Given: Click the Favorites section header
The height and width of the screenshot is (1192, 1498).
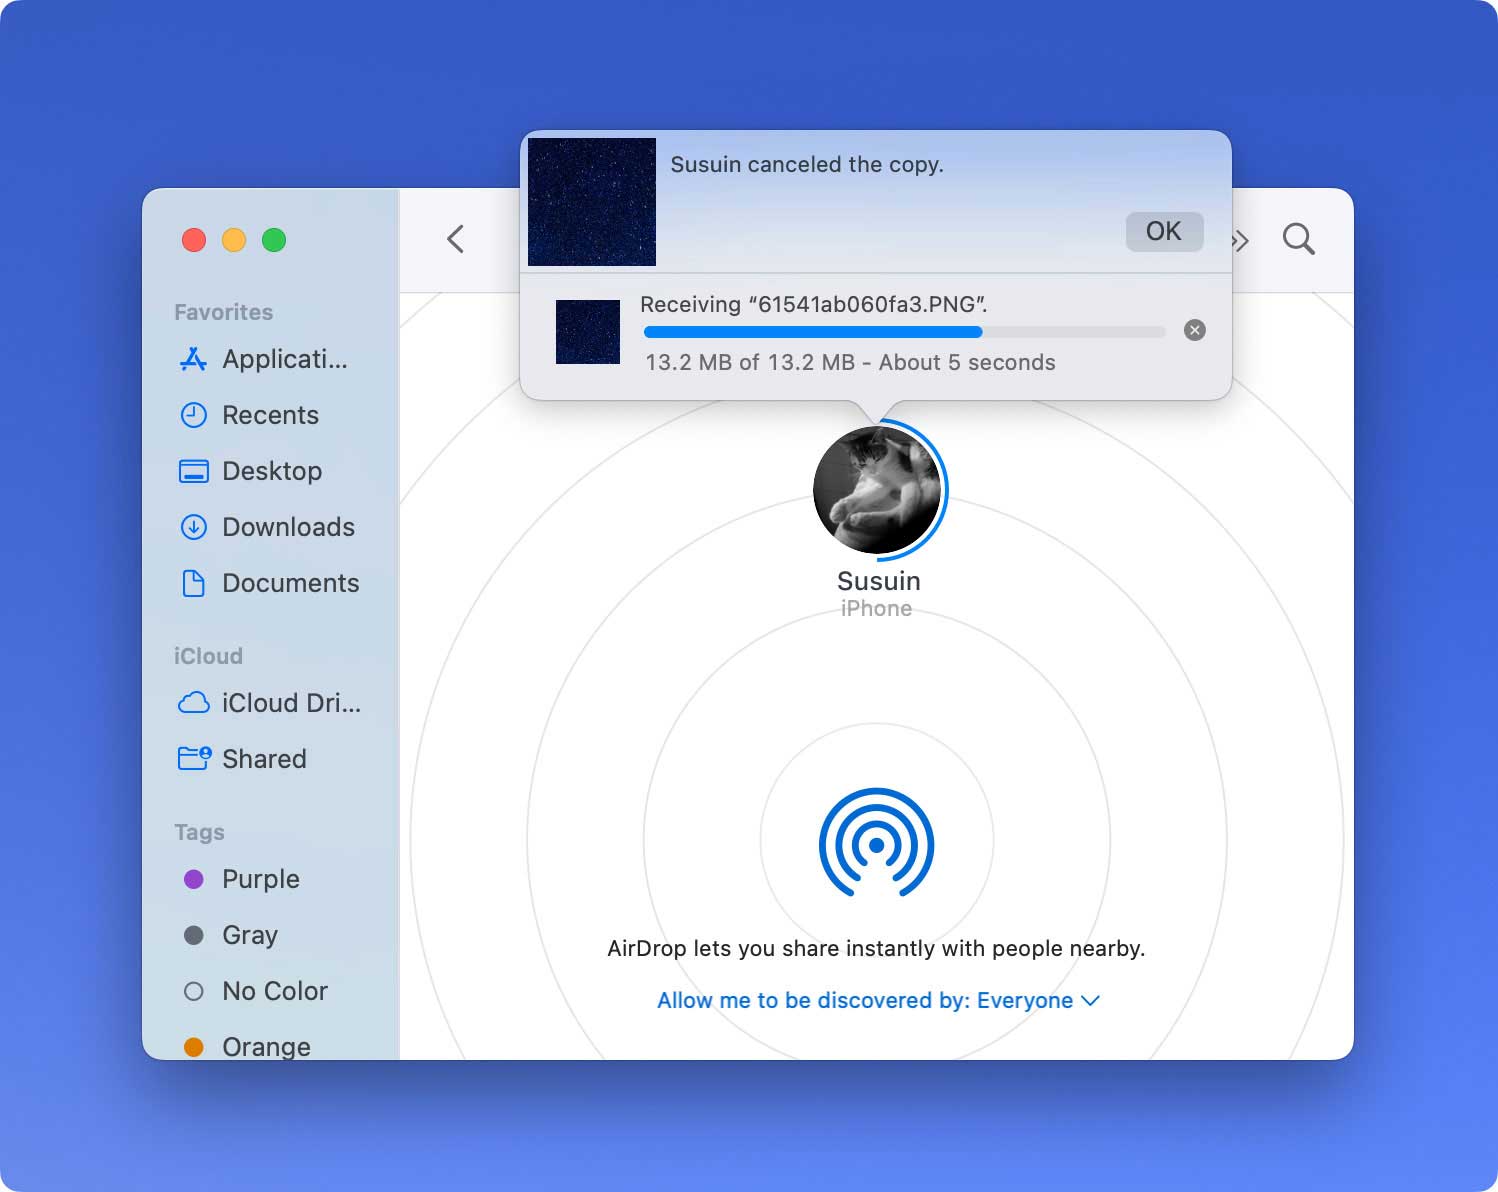Looking at the screenshot, I should pos(223,312).
